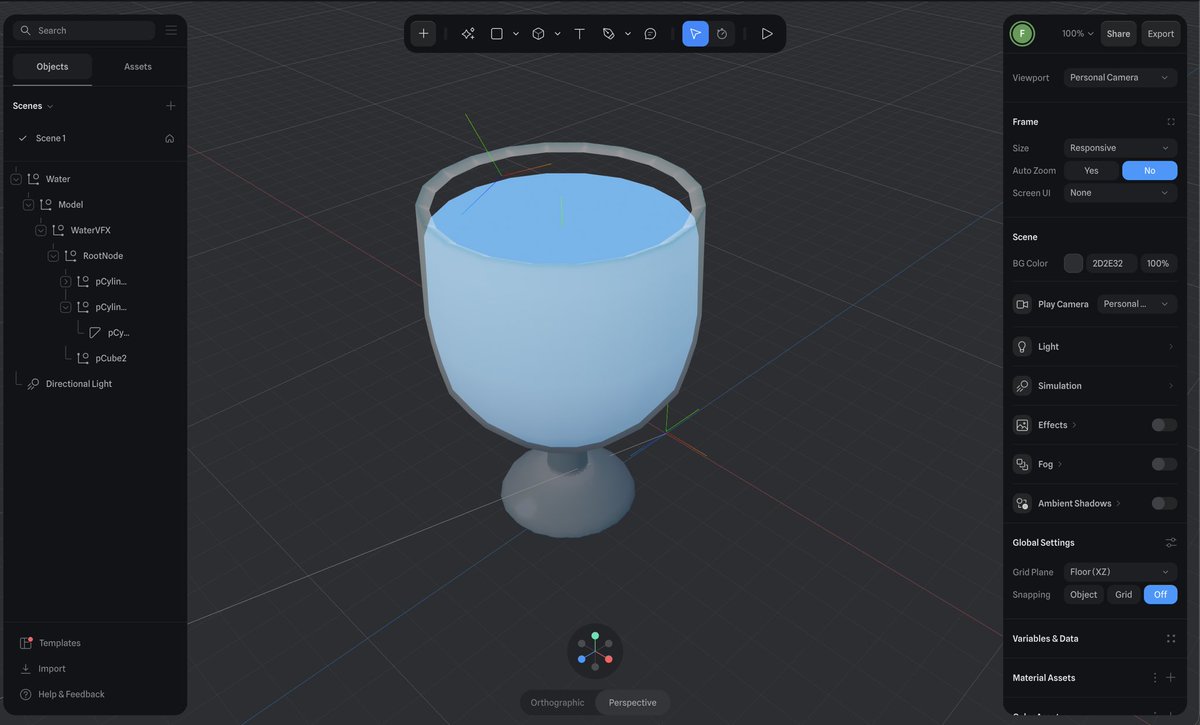The image size is (1200, 725).
Task: Edit the BG Color hex field 2D2E32
Action: point(1112,264)
